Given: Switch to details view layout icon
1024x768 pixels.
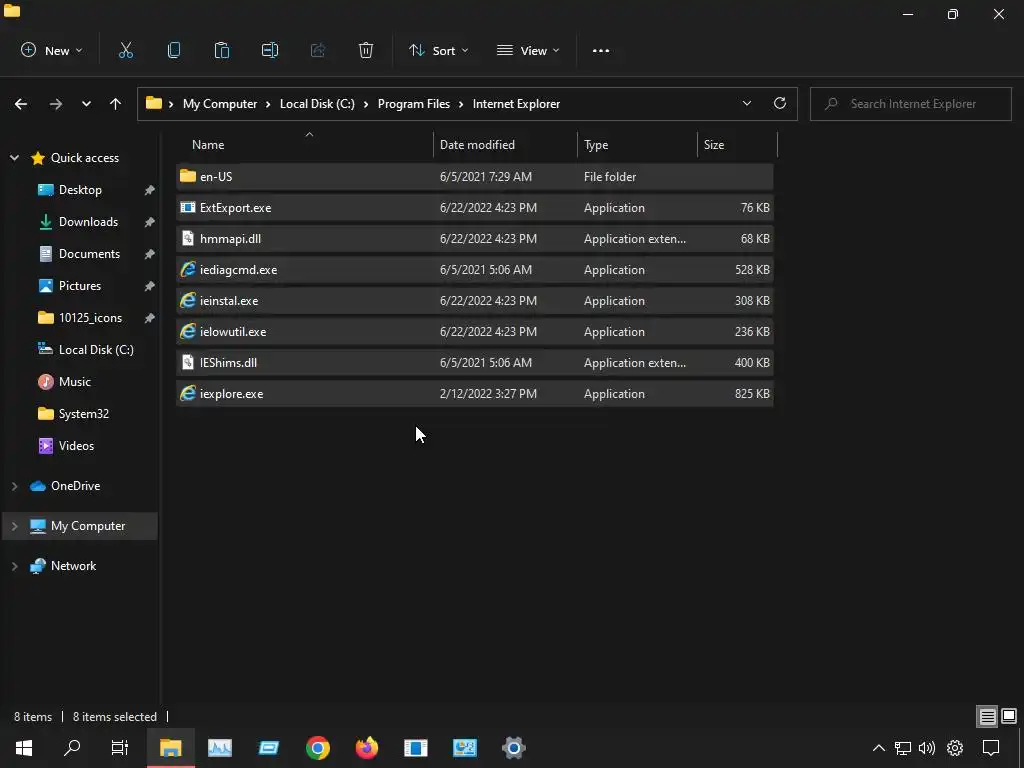Looking at the screenshot, I should [987, 717].
